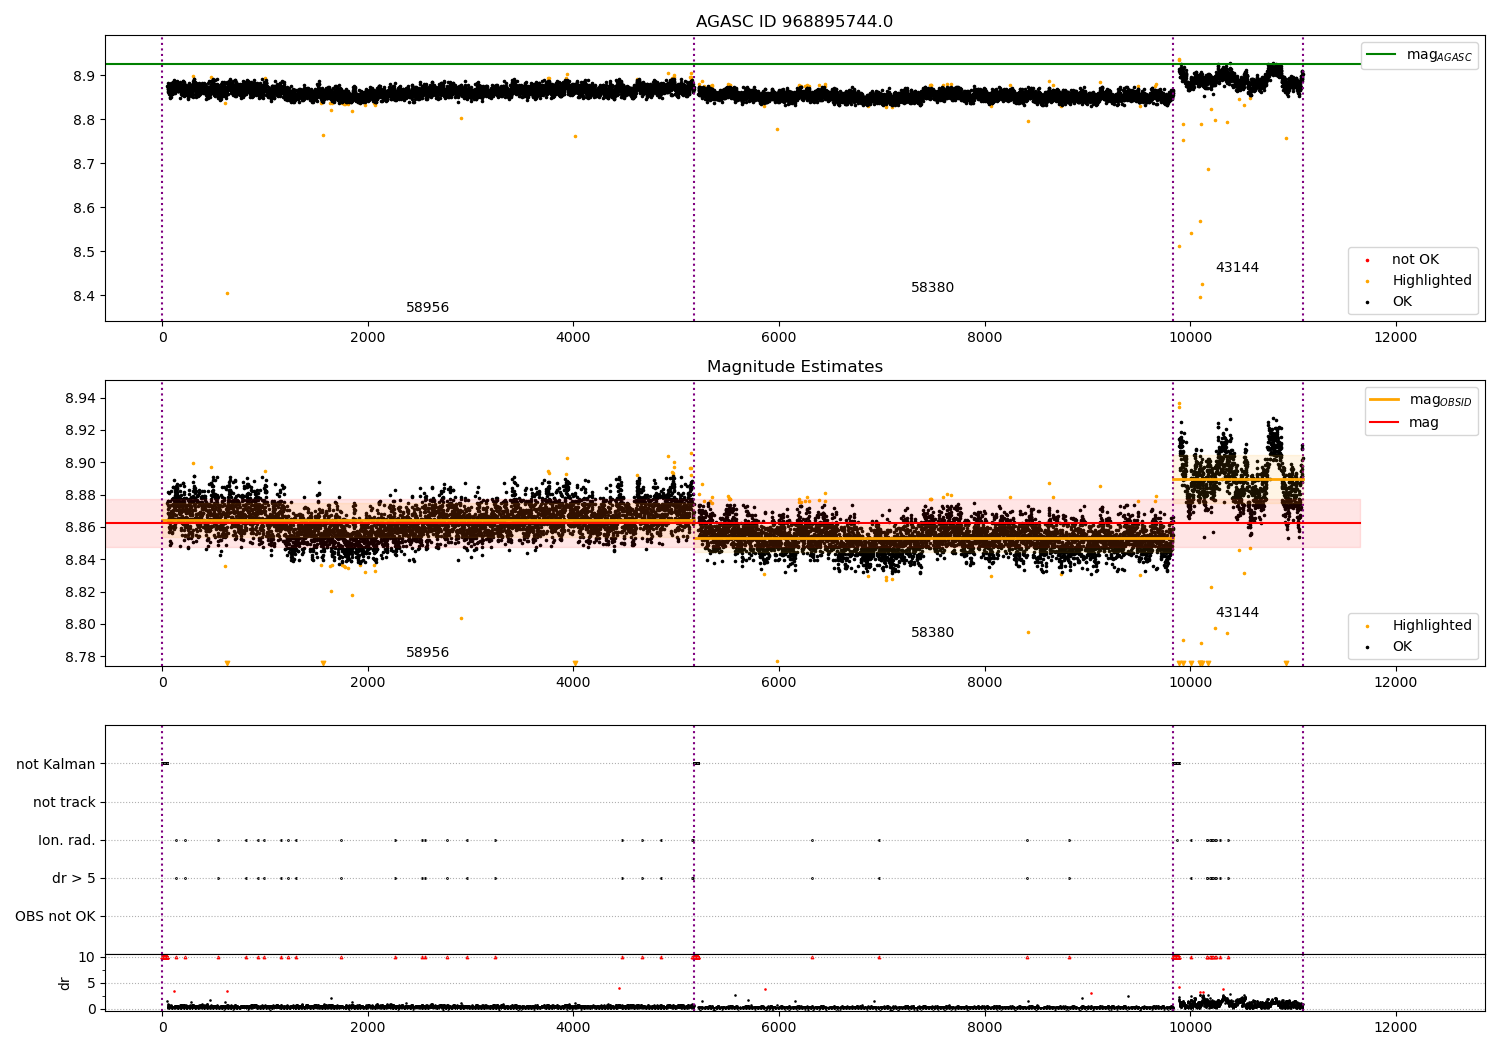Viewport: 1500px width, 1050px height.
Task: Click the green mag AGASC legend line sample
Action: click(x=1381, y=54)
